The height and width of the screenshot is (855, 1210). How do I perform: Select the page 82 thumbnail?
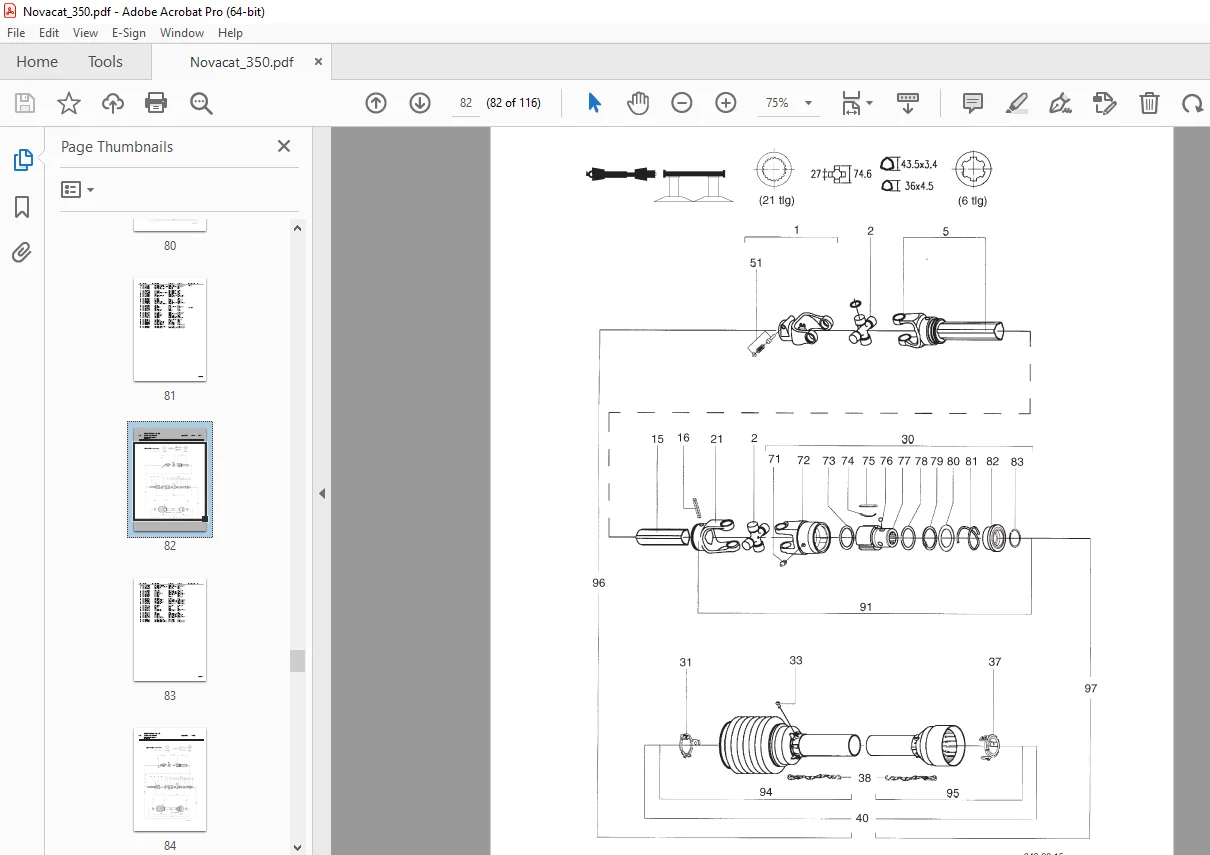(170, 480)
